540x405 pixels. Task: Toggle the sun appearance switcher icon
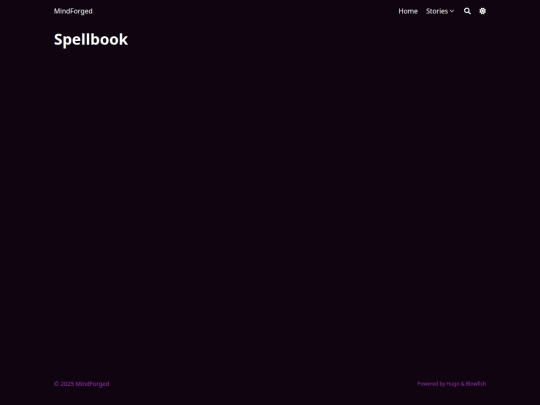click(482, 11)
